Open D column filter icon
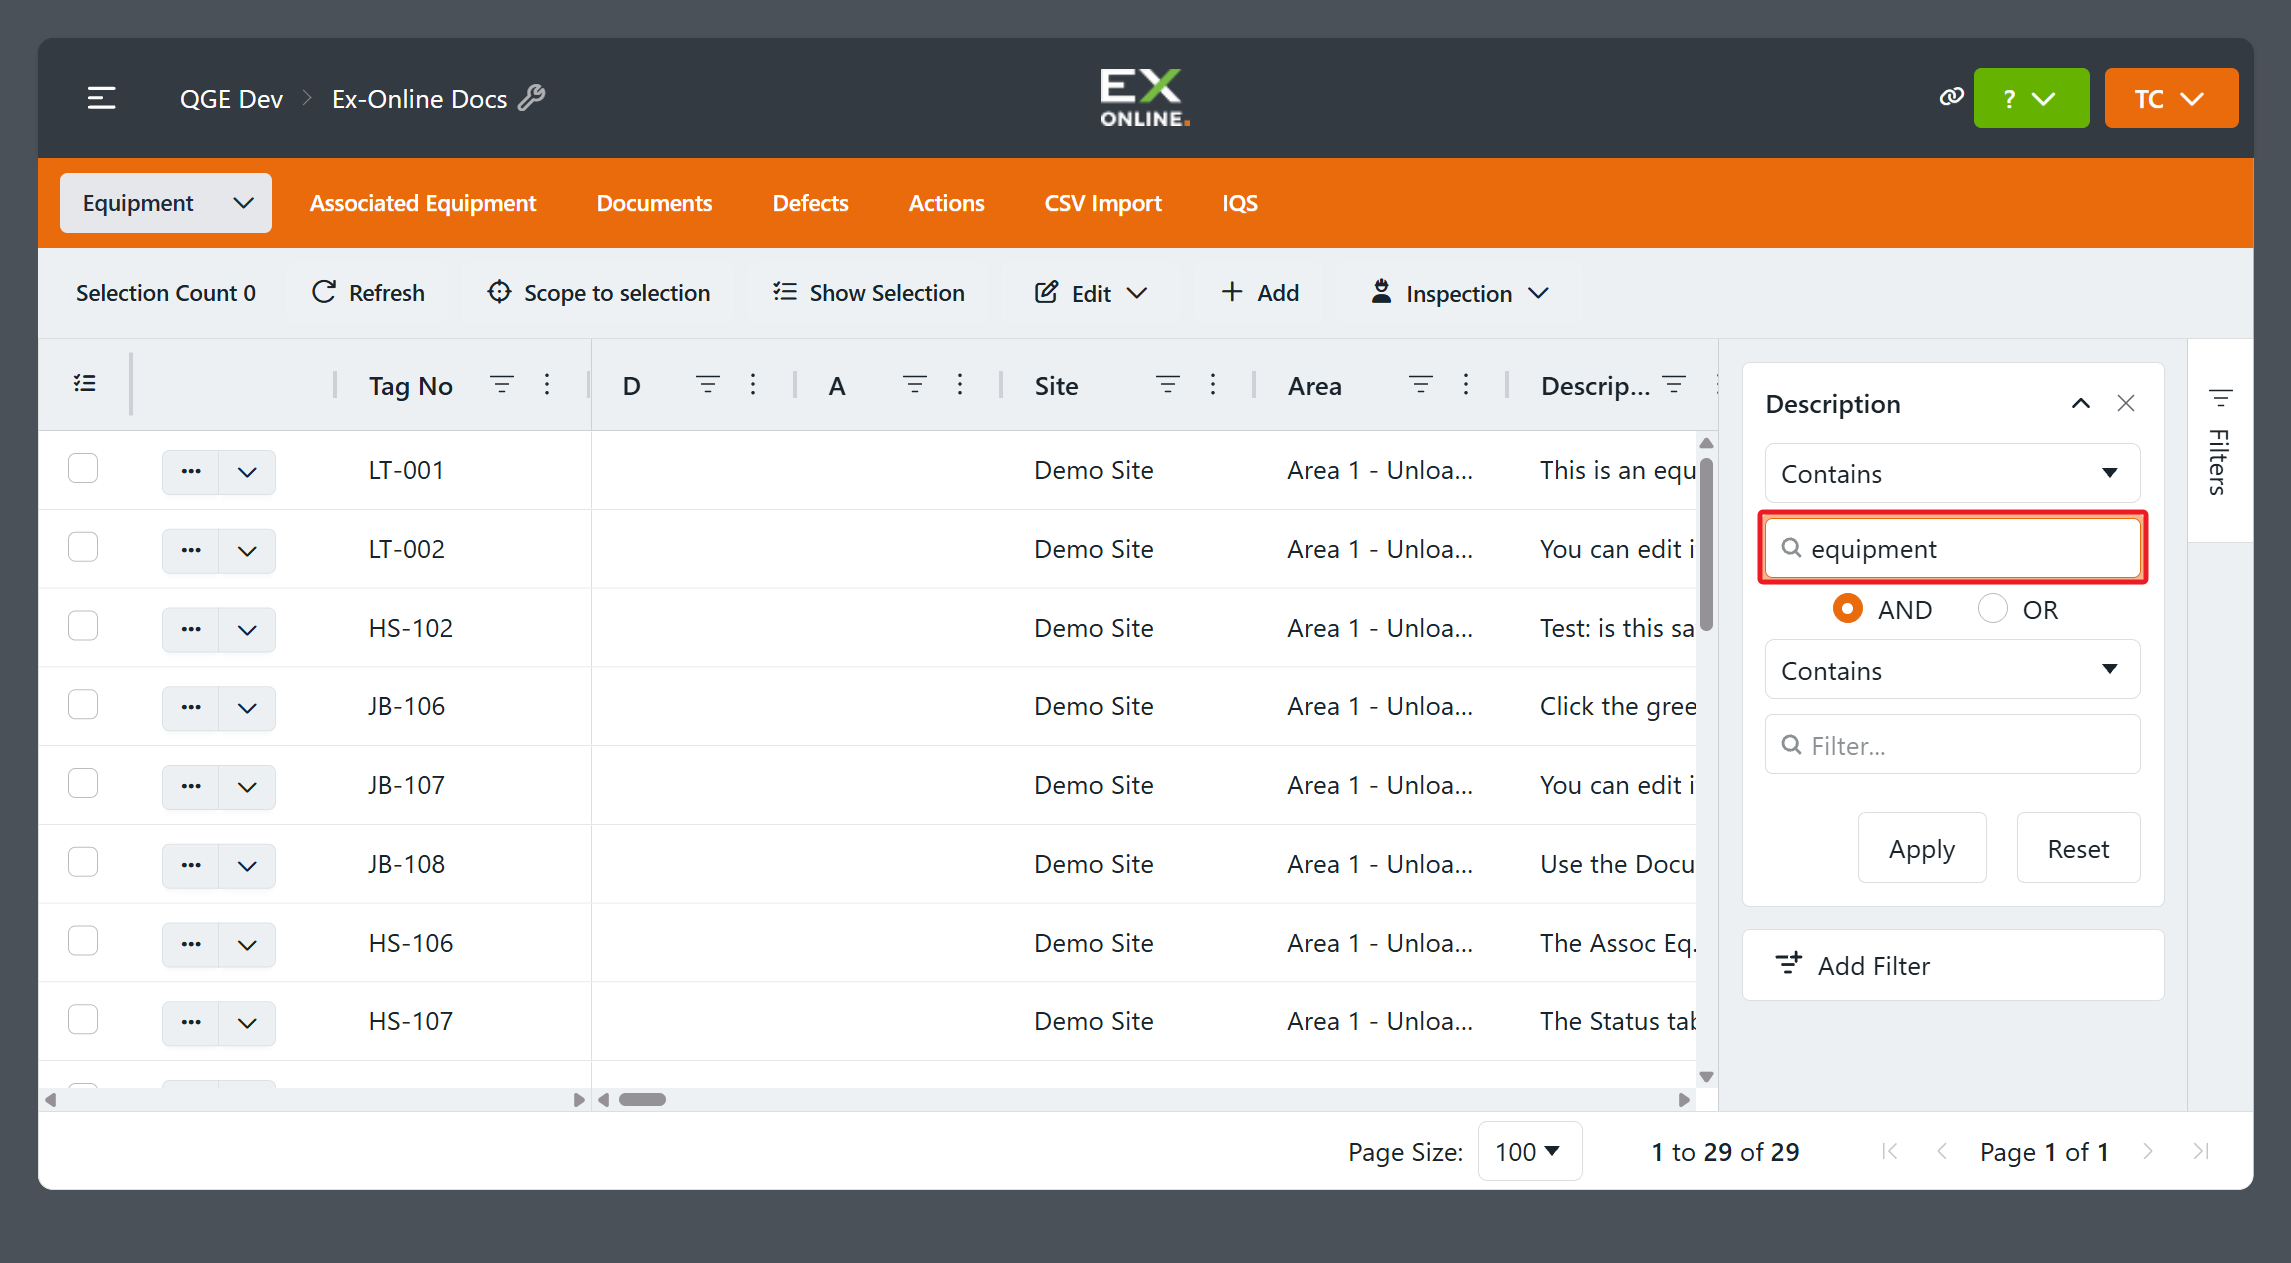The image size is (2291, 1263). (708, 385)
